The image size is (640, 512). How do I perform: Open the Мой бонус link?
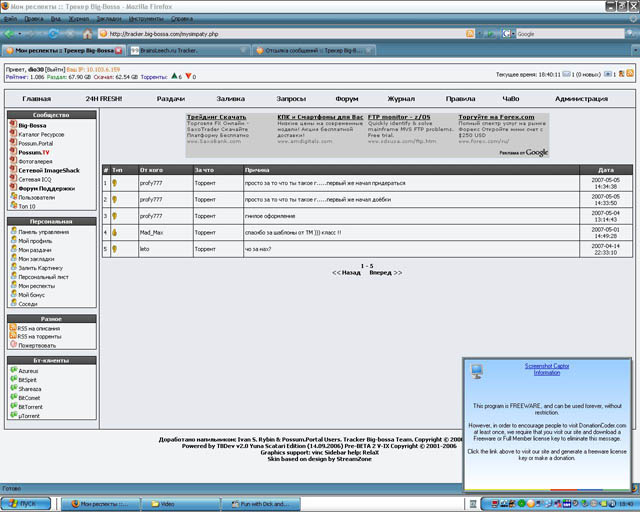31,295
